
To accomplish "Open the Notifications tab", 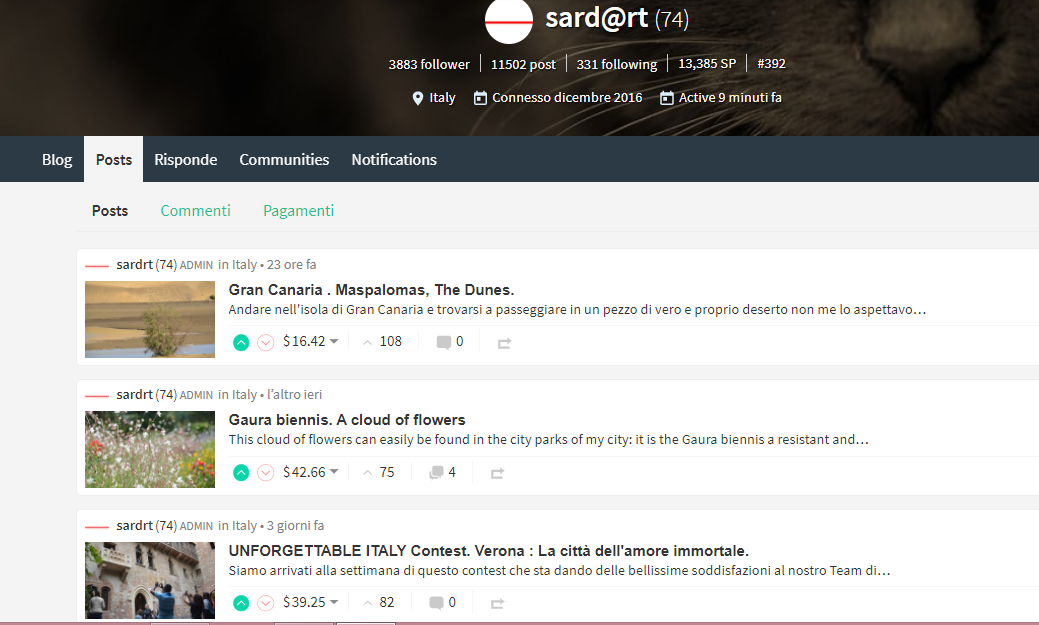I will click(394, 160).
